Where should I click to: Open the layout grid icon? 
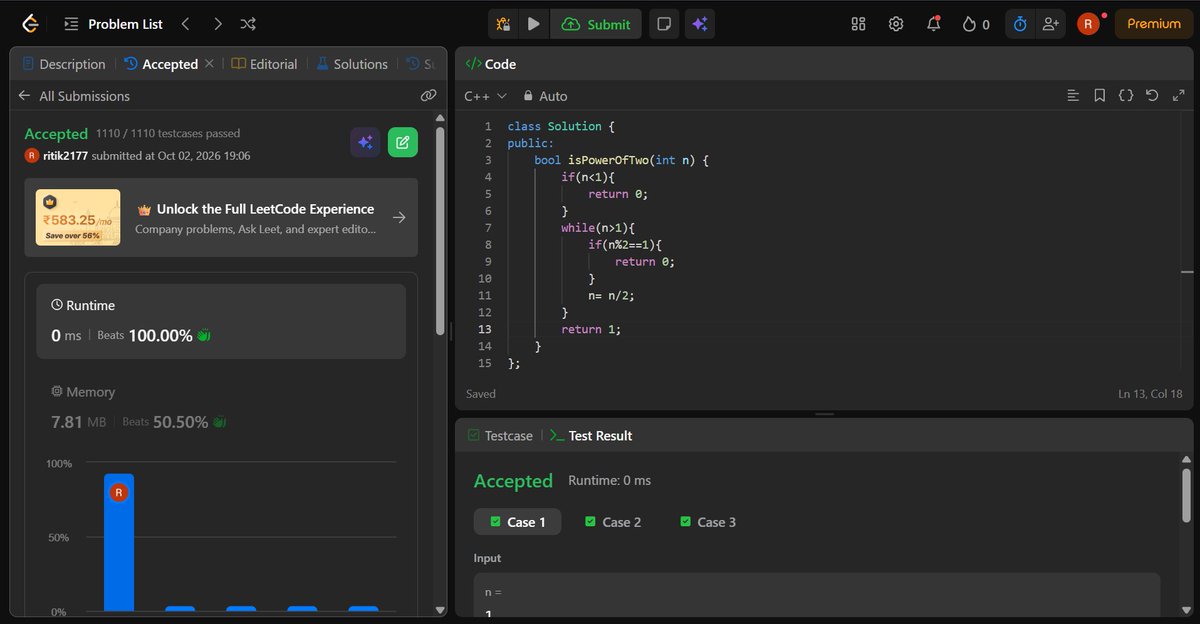tap(858, 24)
